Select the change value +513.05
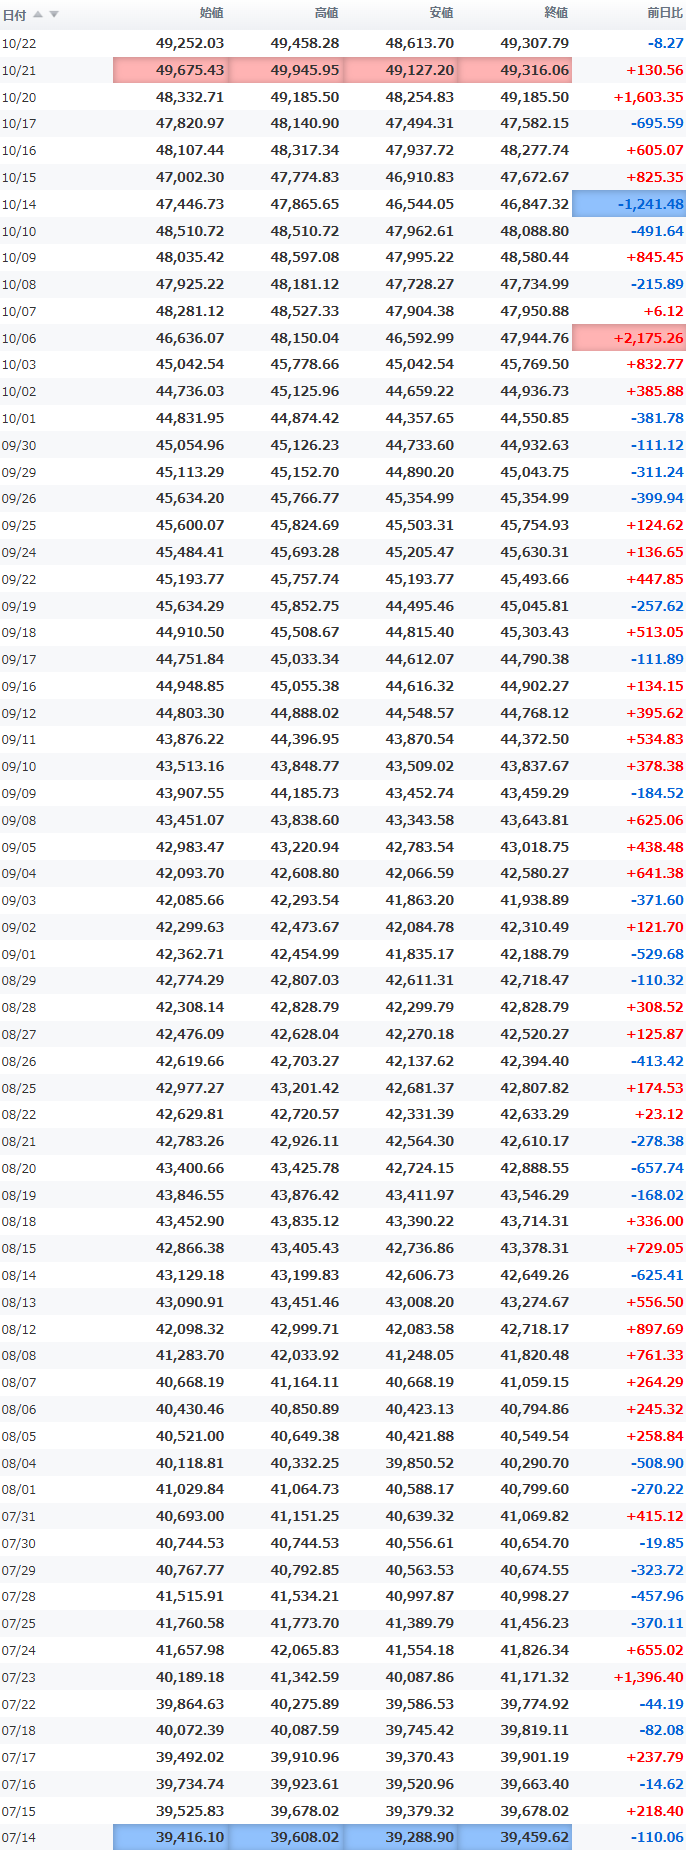686x1850 pixels. point(655,632)
